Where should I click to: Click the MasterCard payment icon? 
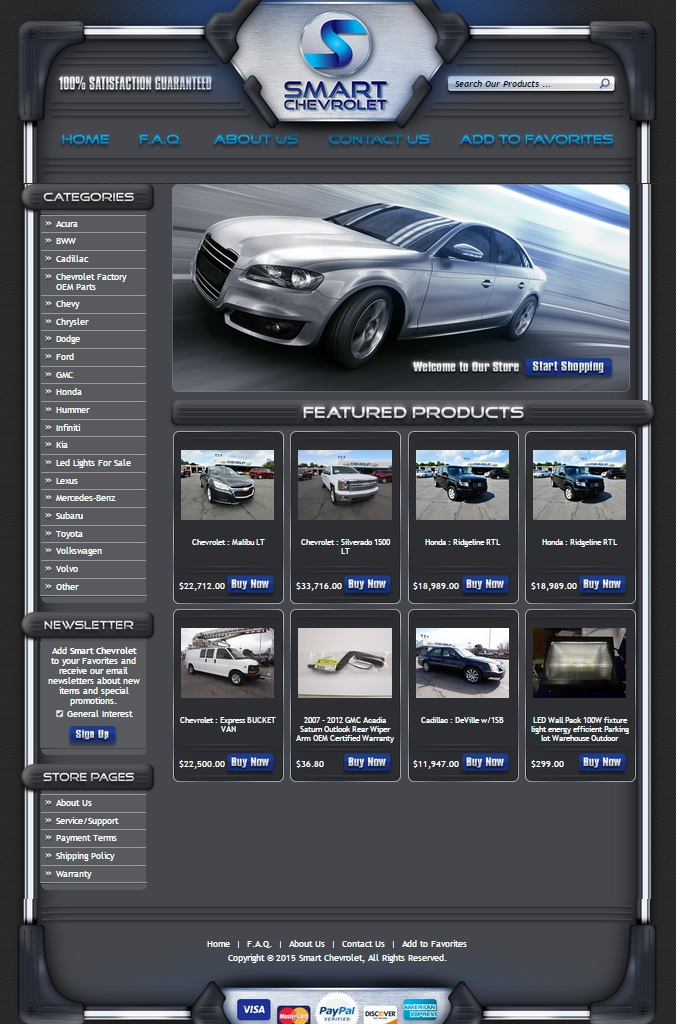(x=293, y=1015)
